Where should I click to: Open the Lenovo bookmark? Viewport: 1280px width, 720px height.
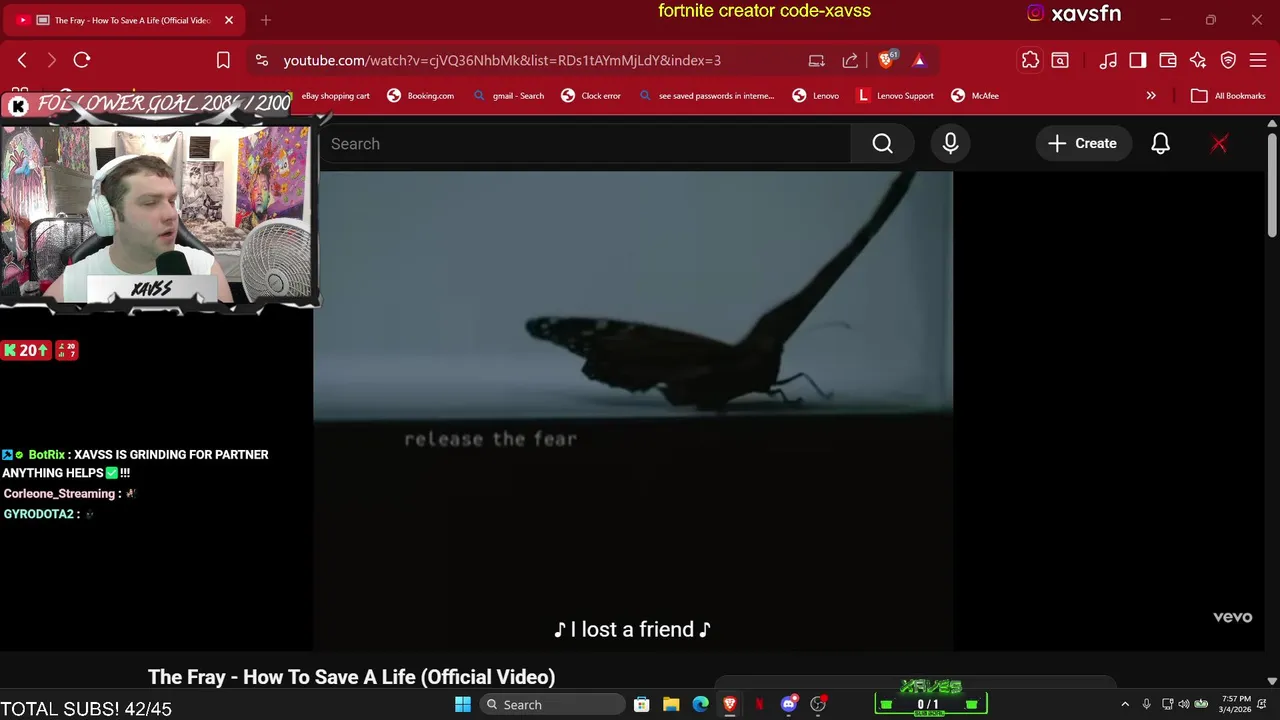click(816, 96)
